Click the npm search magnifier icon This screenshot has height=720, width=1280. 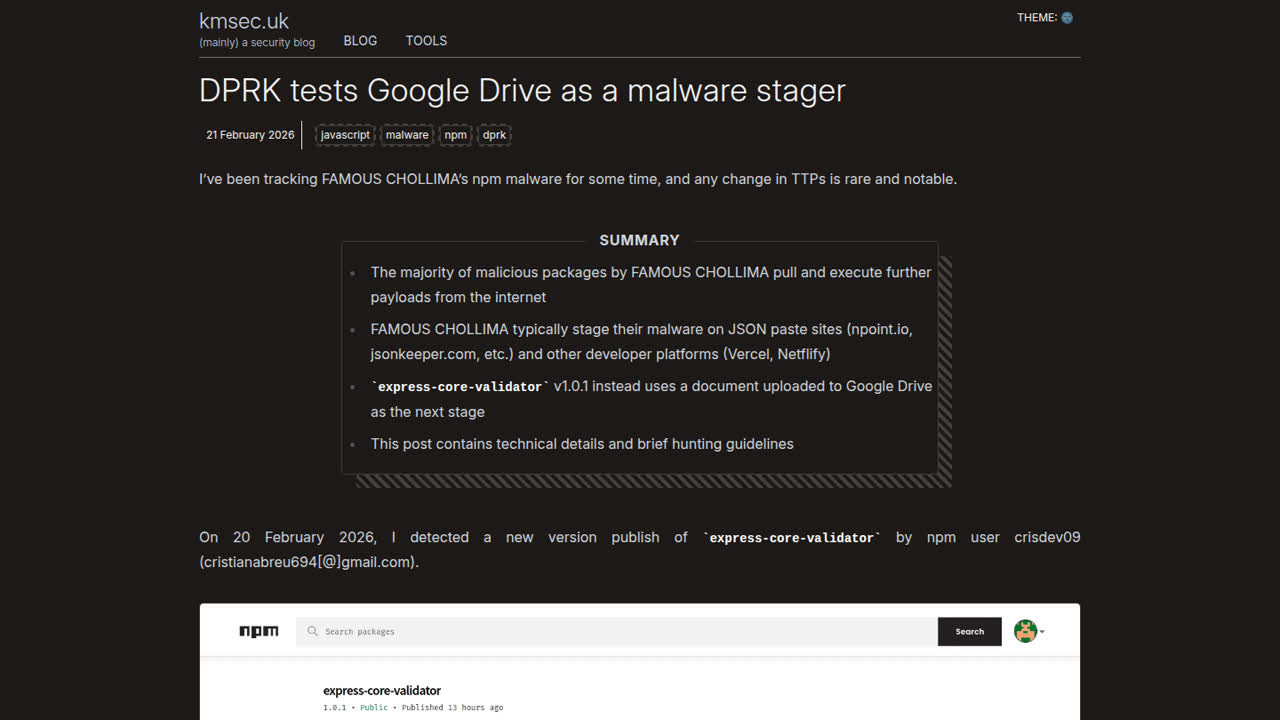pos(313,631)
